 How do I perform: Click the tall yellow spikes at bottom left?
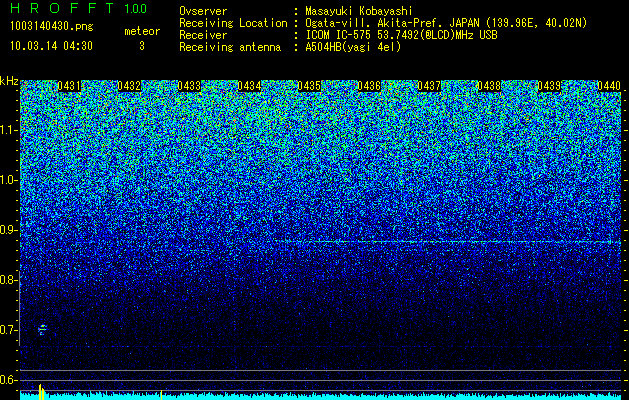click(41, 392)
